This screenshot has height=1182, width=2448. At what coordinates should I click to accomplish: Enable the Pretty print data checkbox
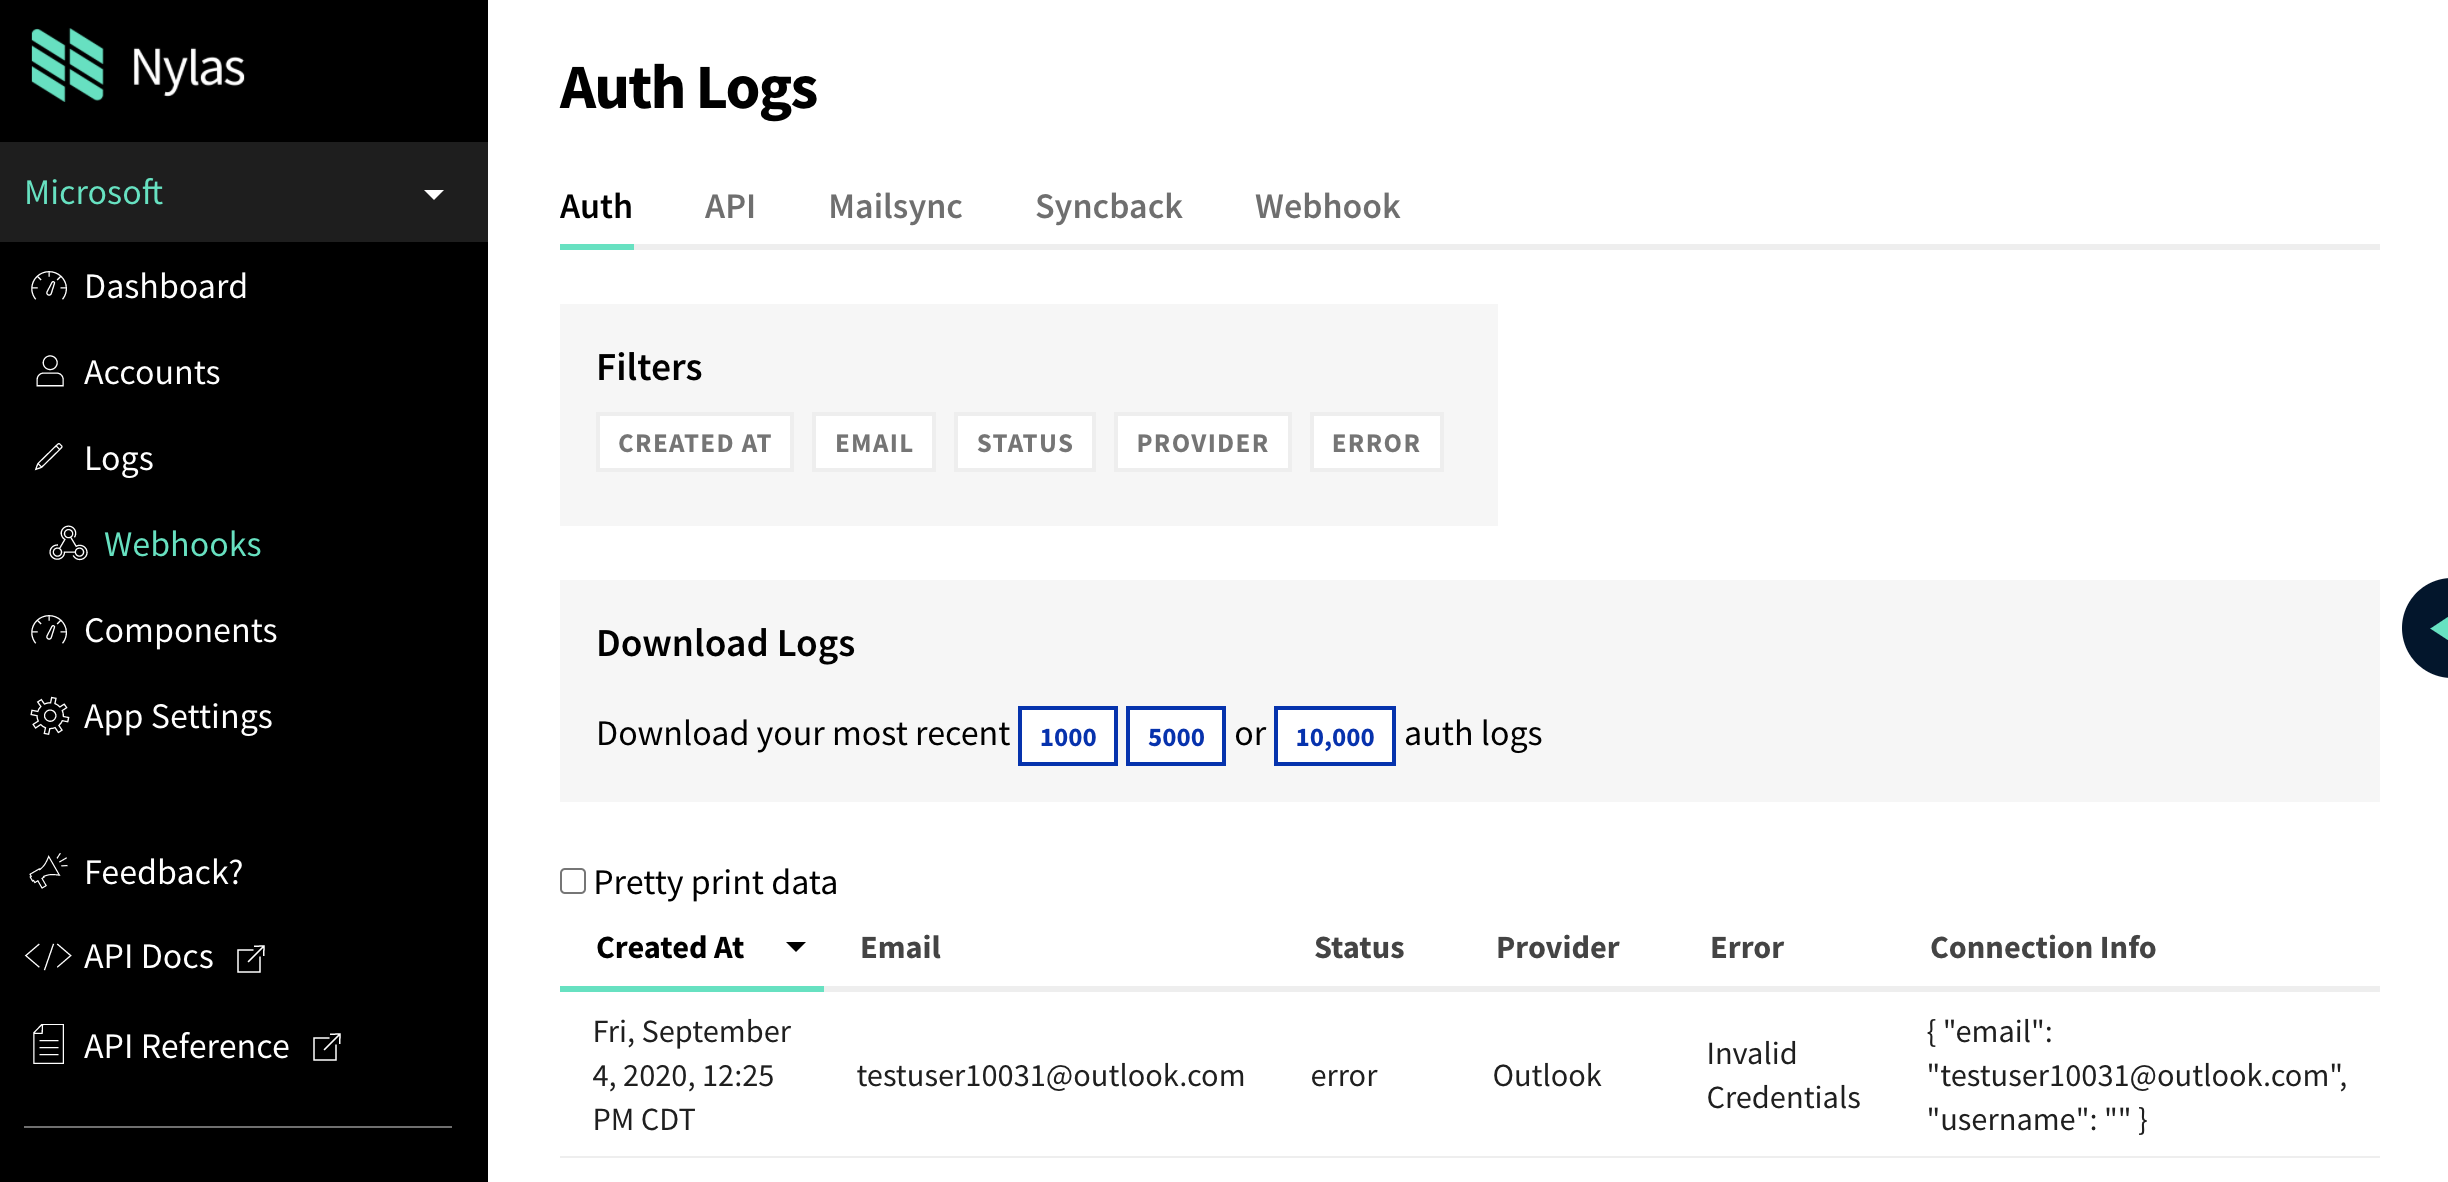coord(573,881)
